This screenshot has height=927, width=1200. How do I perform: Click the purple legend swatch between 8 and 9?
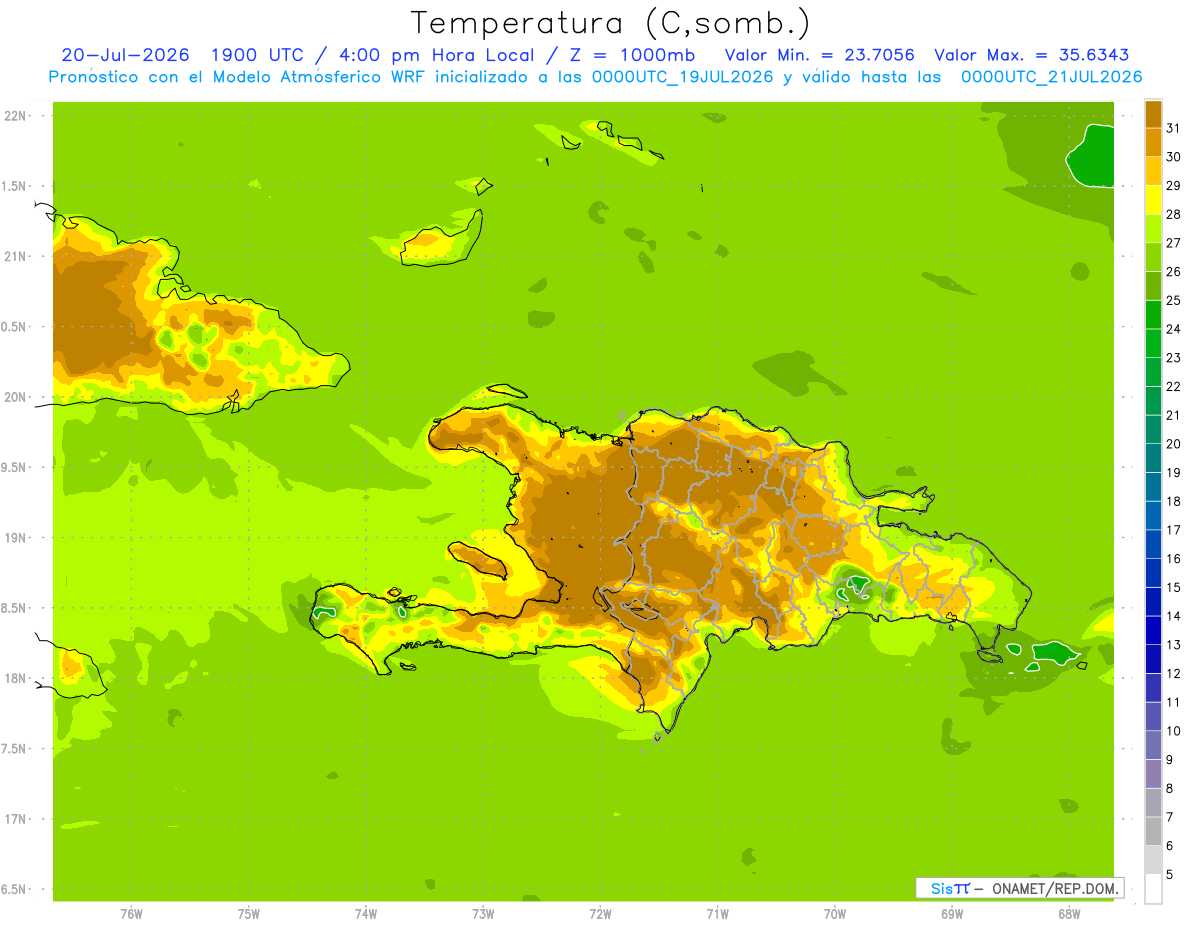1153,774
